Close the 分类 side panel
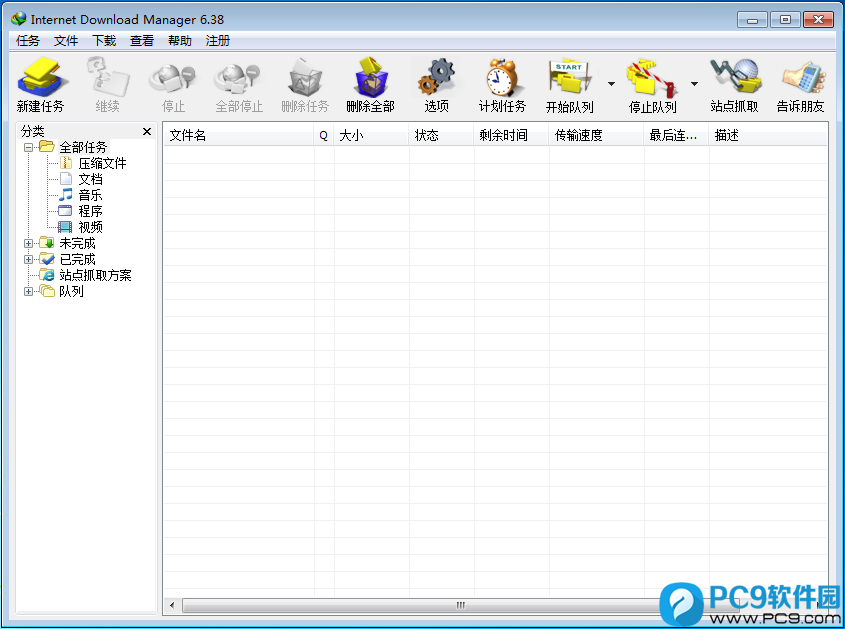 [147, 132]
